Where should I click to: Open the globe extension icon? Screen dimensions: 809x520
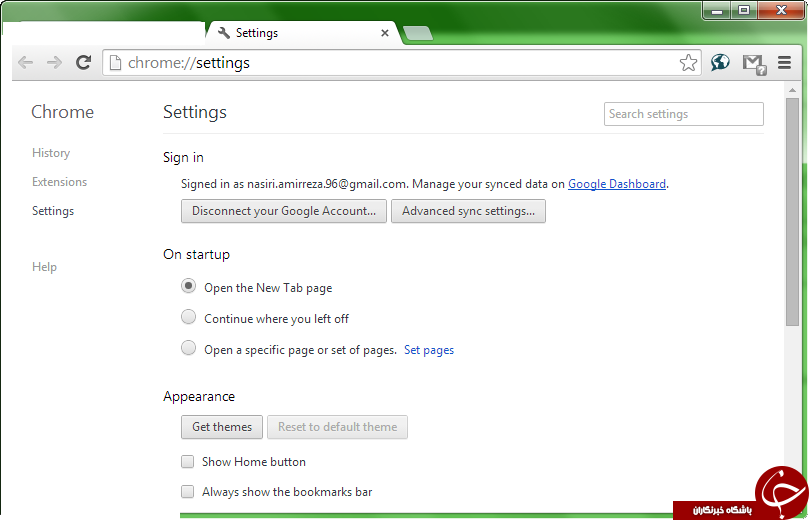720,62
